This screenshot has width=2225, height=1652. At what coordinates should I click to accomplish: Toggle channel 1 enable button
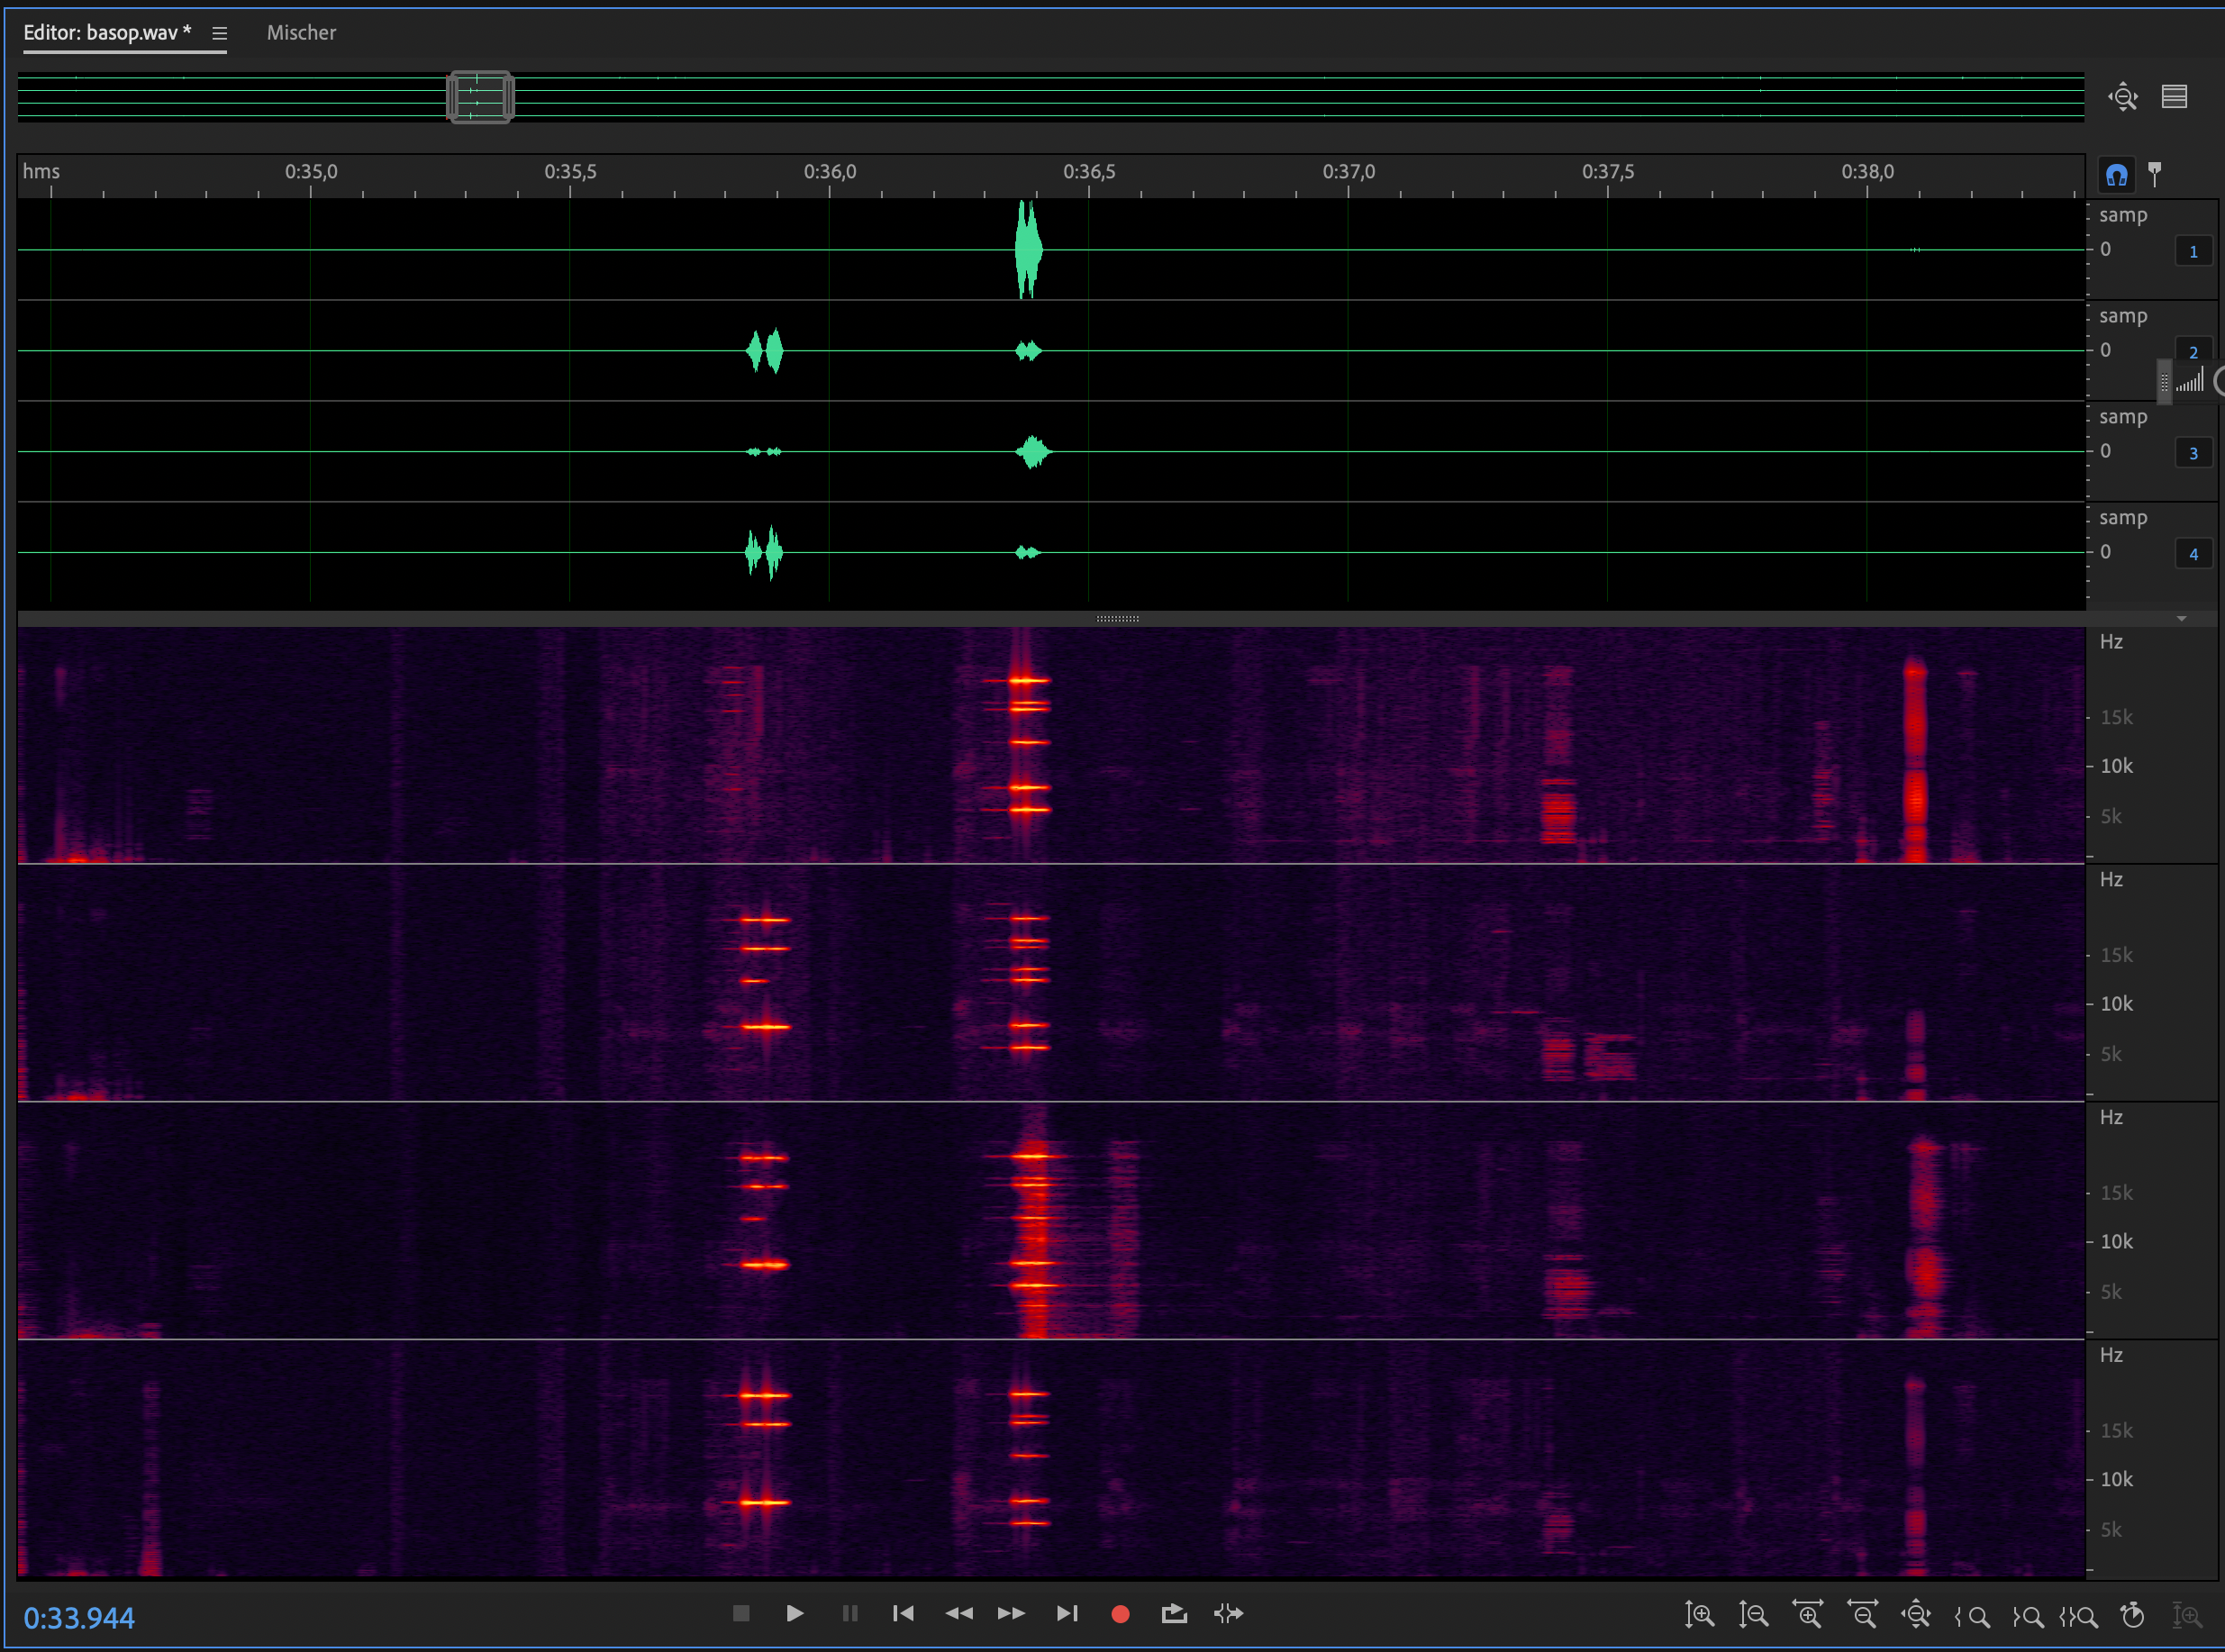click(2193, 251)
